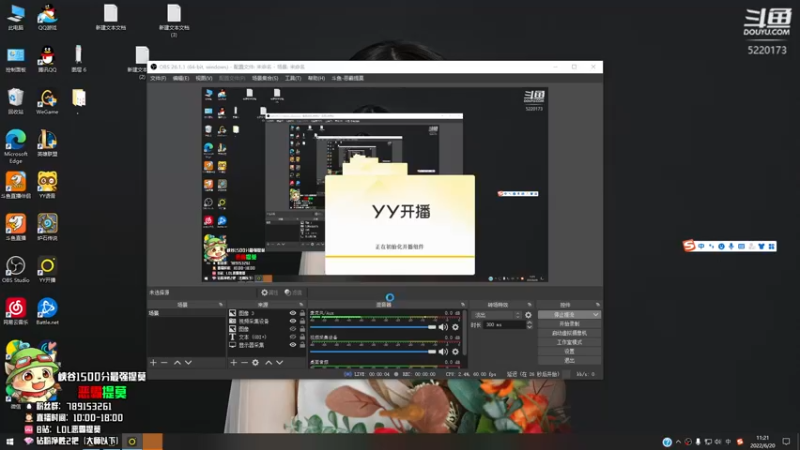
Task: Click the 开始录制 button
Action: tap(569, 324)
